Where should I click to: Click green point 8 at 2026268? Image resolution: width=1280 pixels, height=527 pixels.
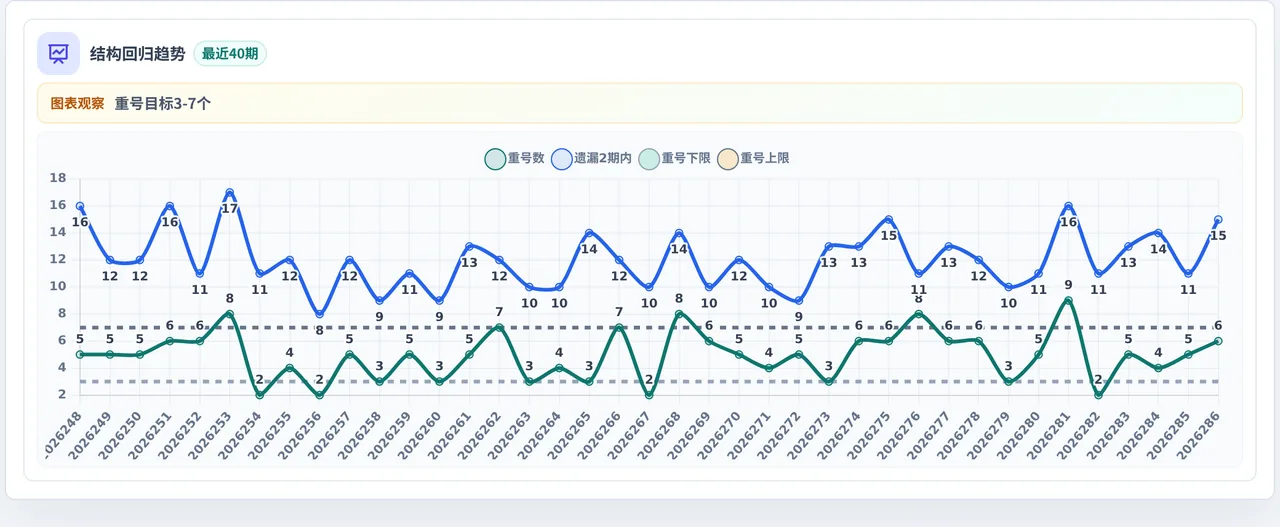pos(679,314)
